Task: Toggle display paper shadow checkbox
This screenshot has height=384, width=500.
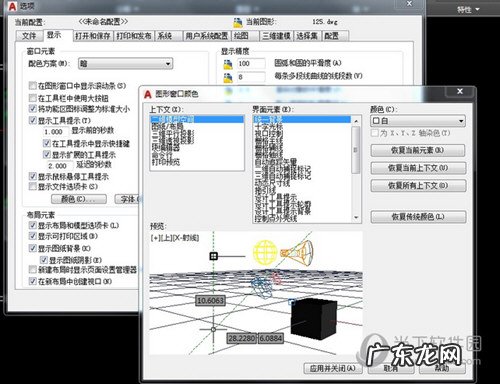Action: [44, 260]
